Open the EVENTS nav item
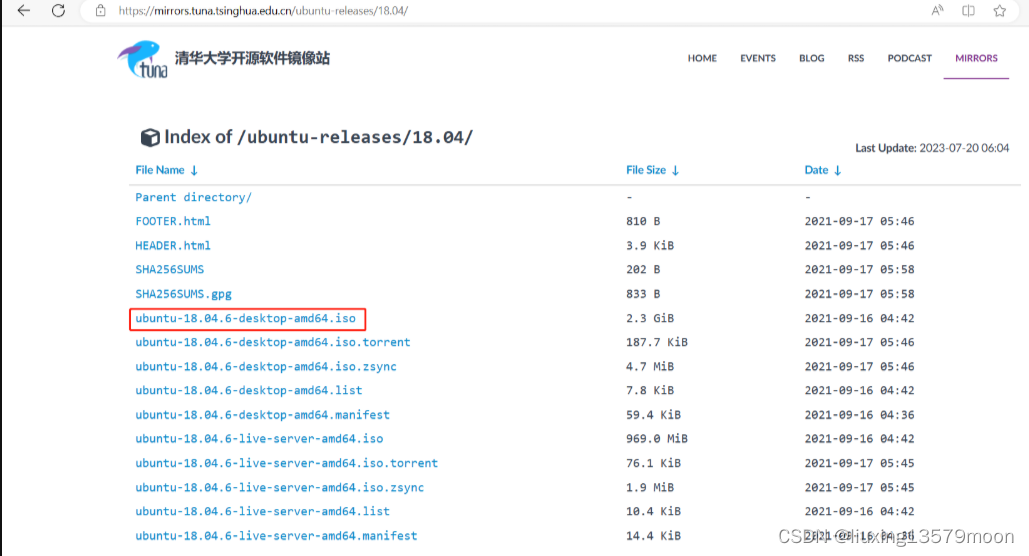The height and width of the screenshot is (556, 1029). pos(758,58)
